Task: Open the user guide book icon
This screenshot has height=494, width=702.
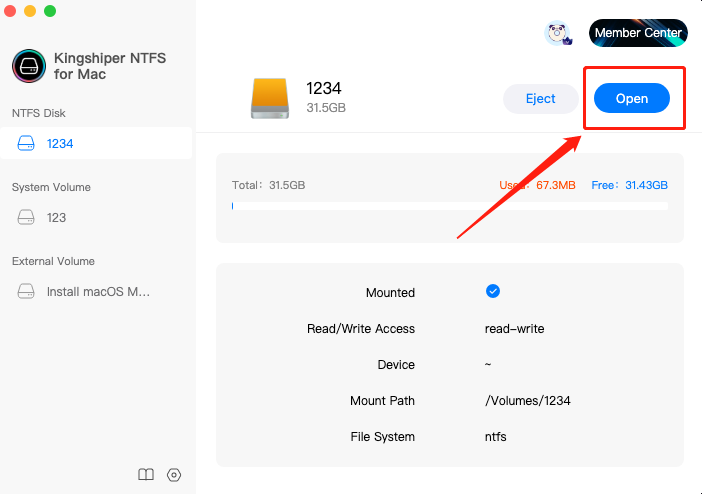Action: coord(146,474)
